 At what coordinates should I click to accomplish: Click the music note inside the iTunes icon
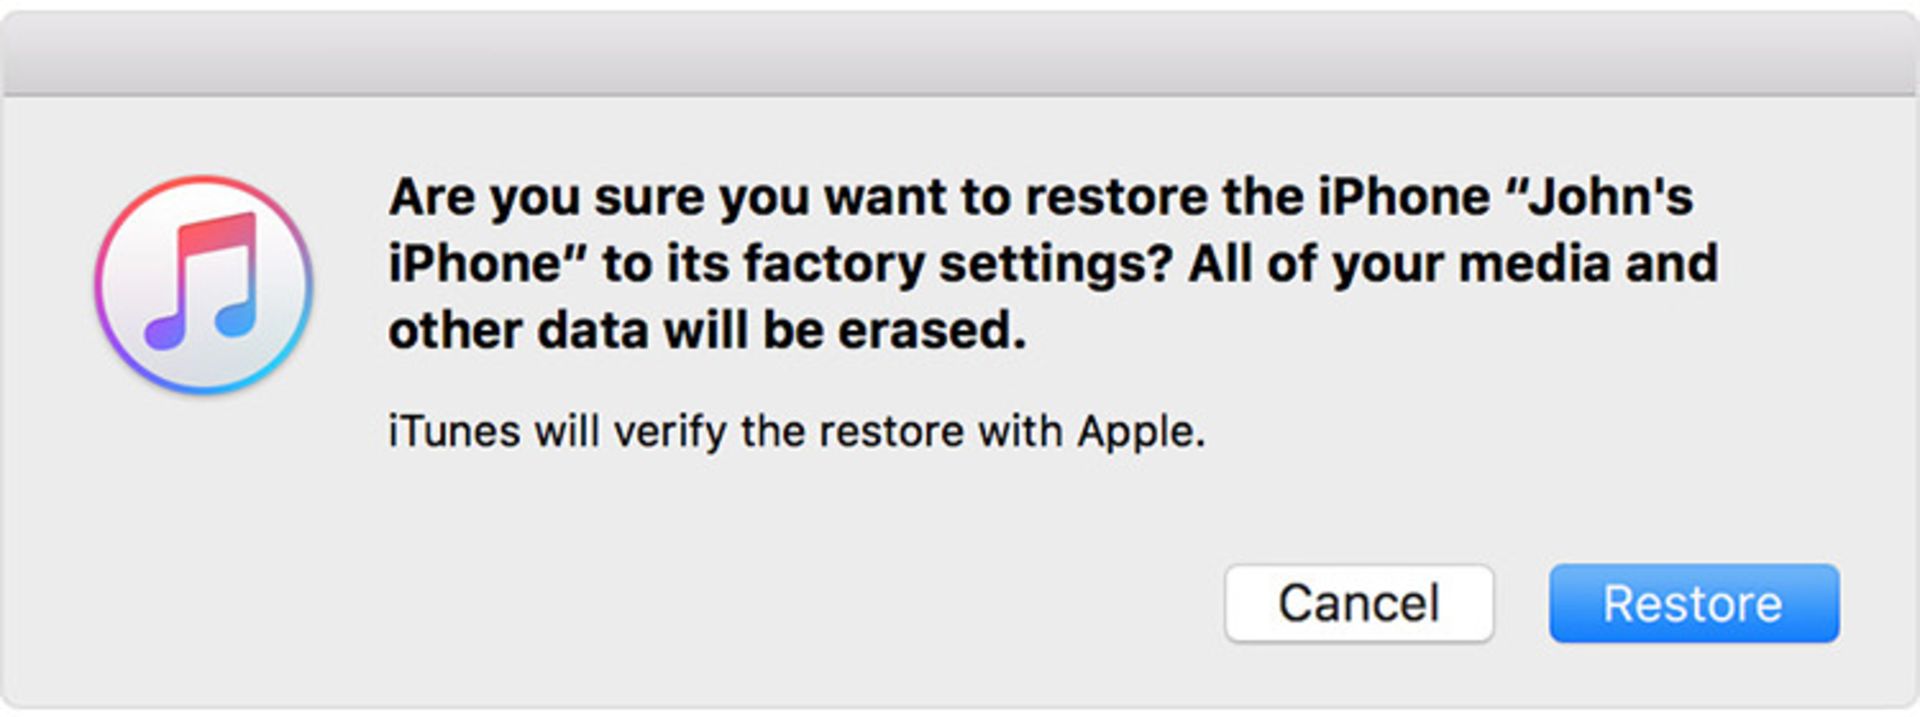[x=205, y=280]
